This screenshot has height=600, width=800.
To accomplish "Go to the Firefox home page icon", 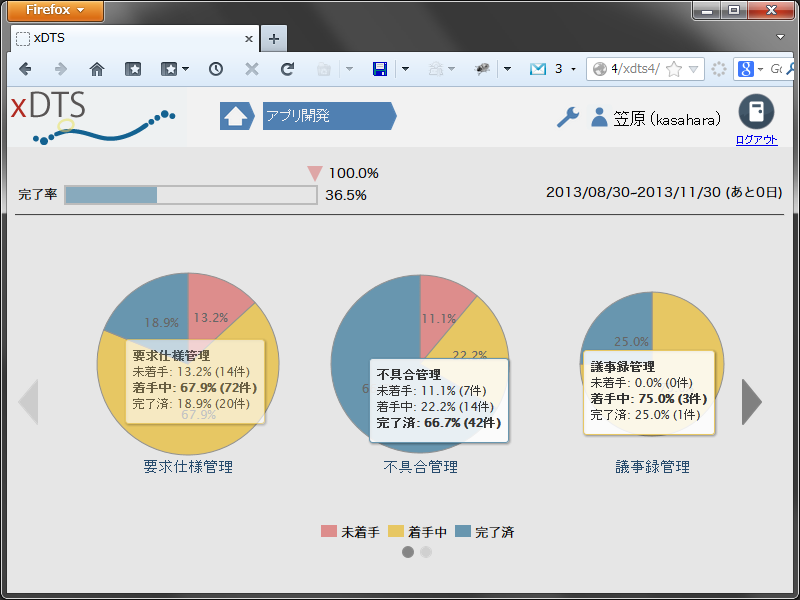I will pyautogui.click(x=97, y=69).
